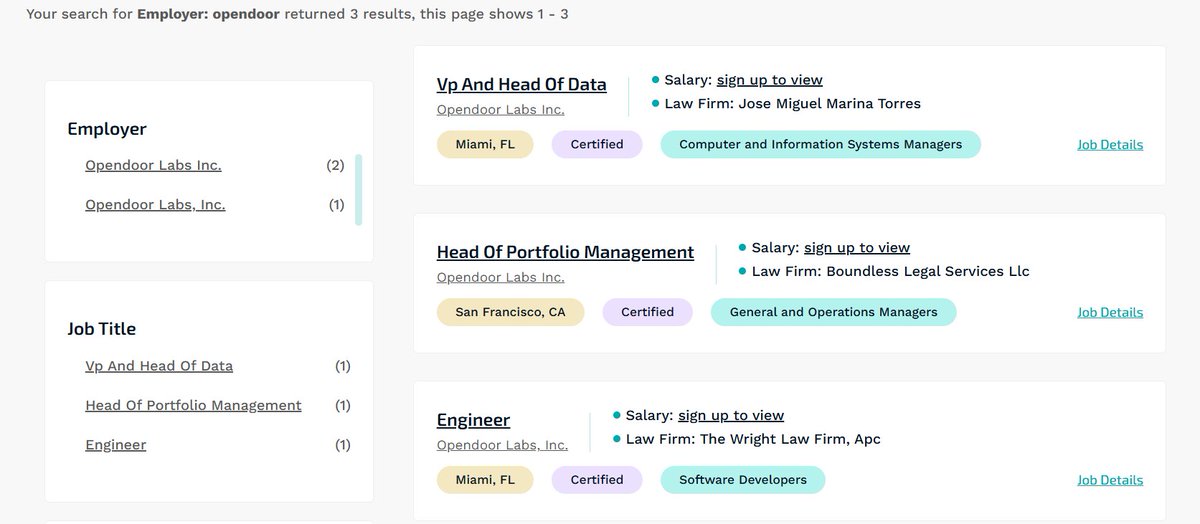1200x524 pixels.
Task: Click Law Firm: Boundless Legal Services Llc text
Action: [890, 271]
